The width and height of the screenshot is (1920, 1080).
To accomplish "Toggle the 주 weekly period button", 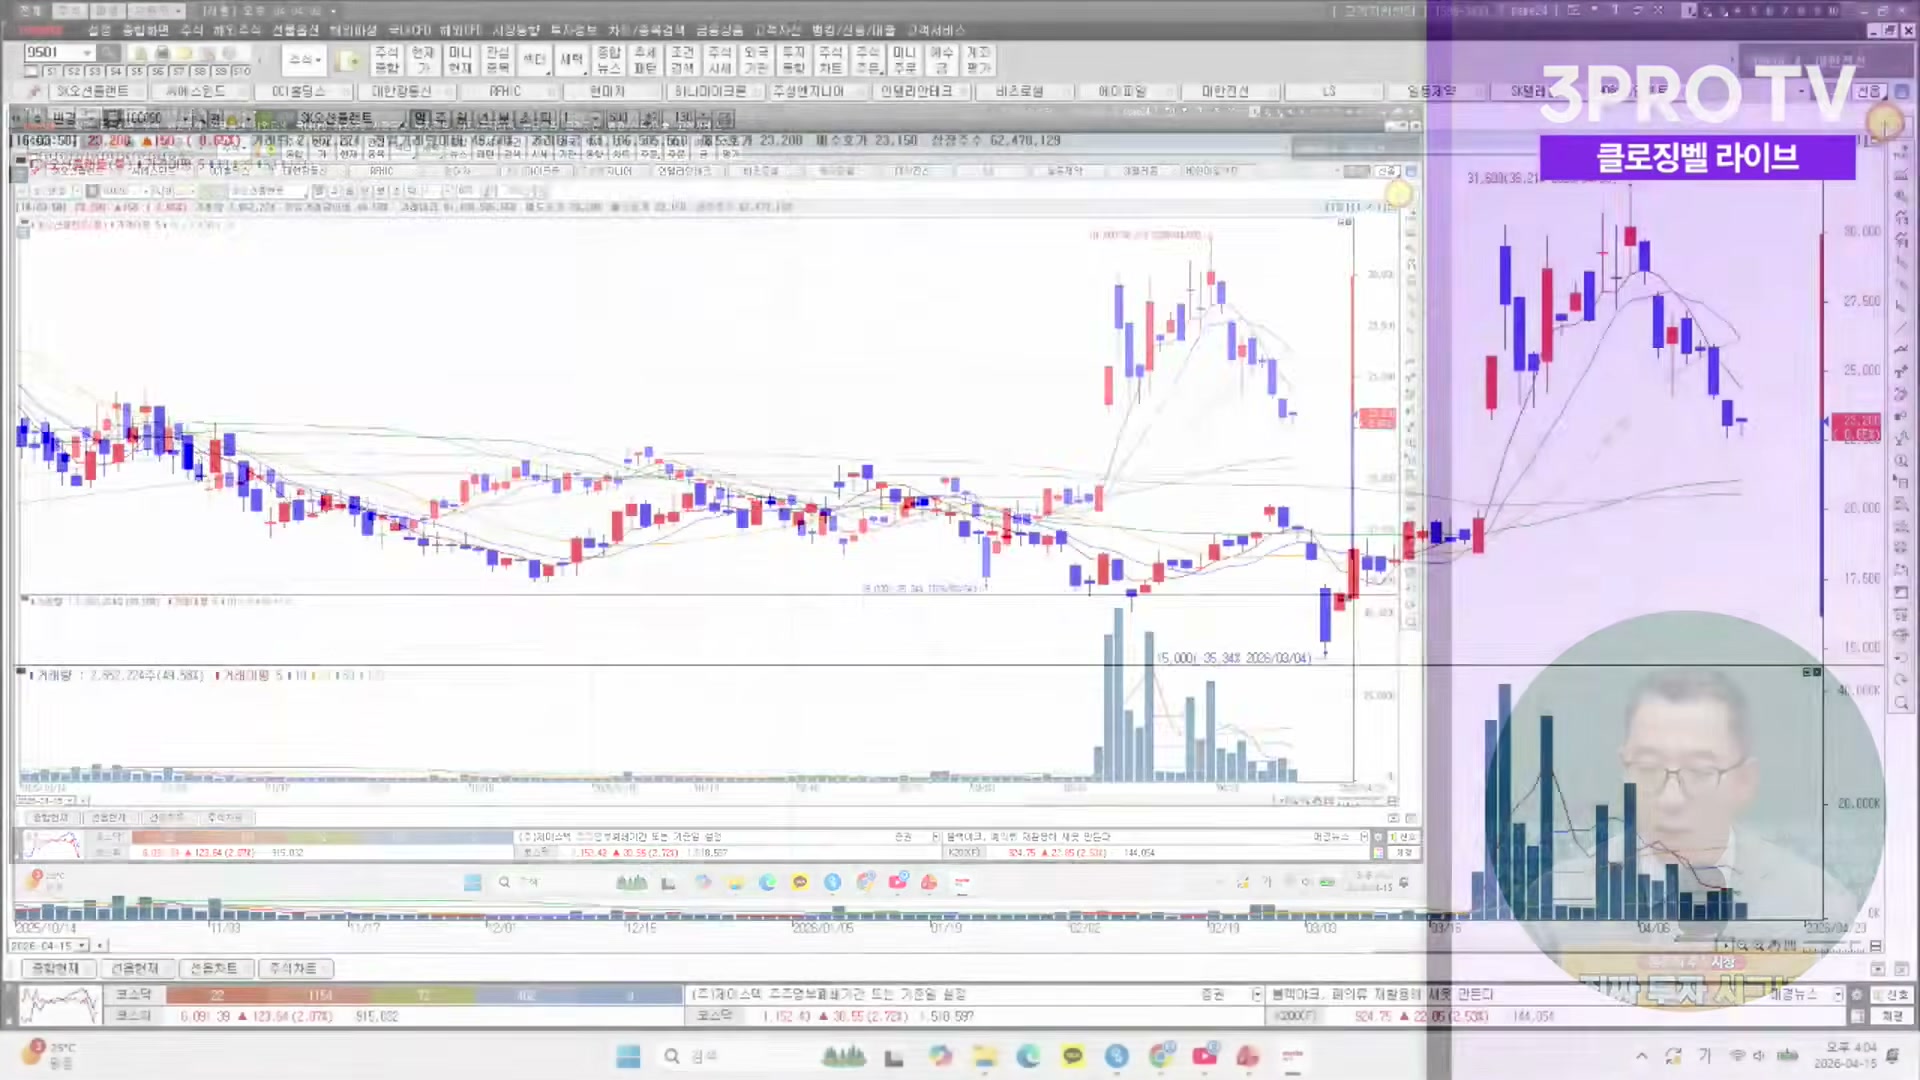I will click(440, 118).
